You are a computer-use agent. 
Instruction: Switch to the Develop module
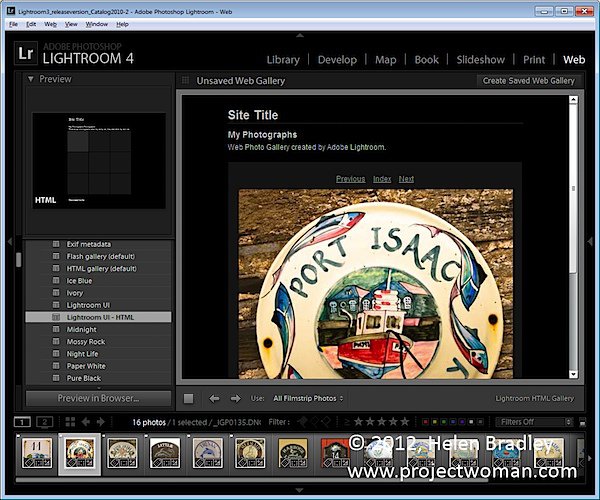[337, 60]
